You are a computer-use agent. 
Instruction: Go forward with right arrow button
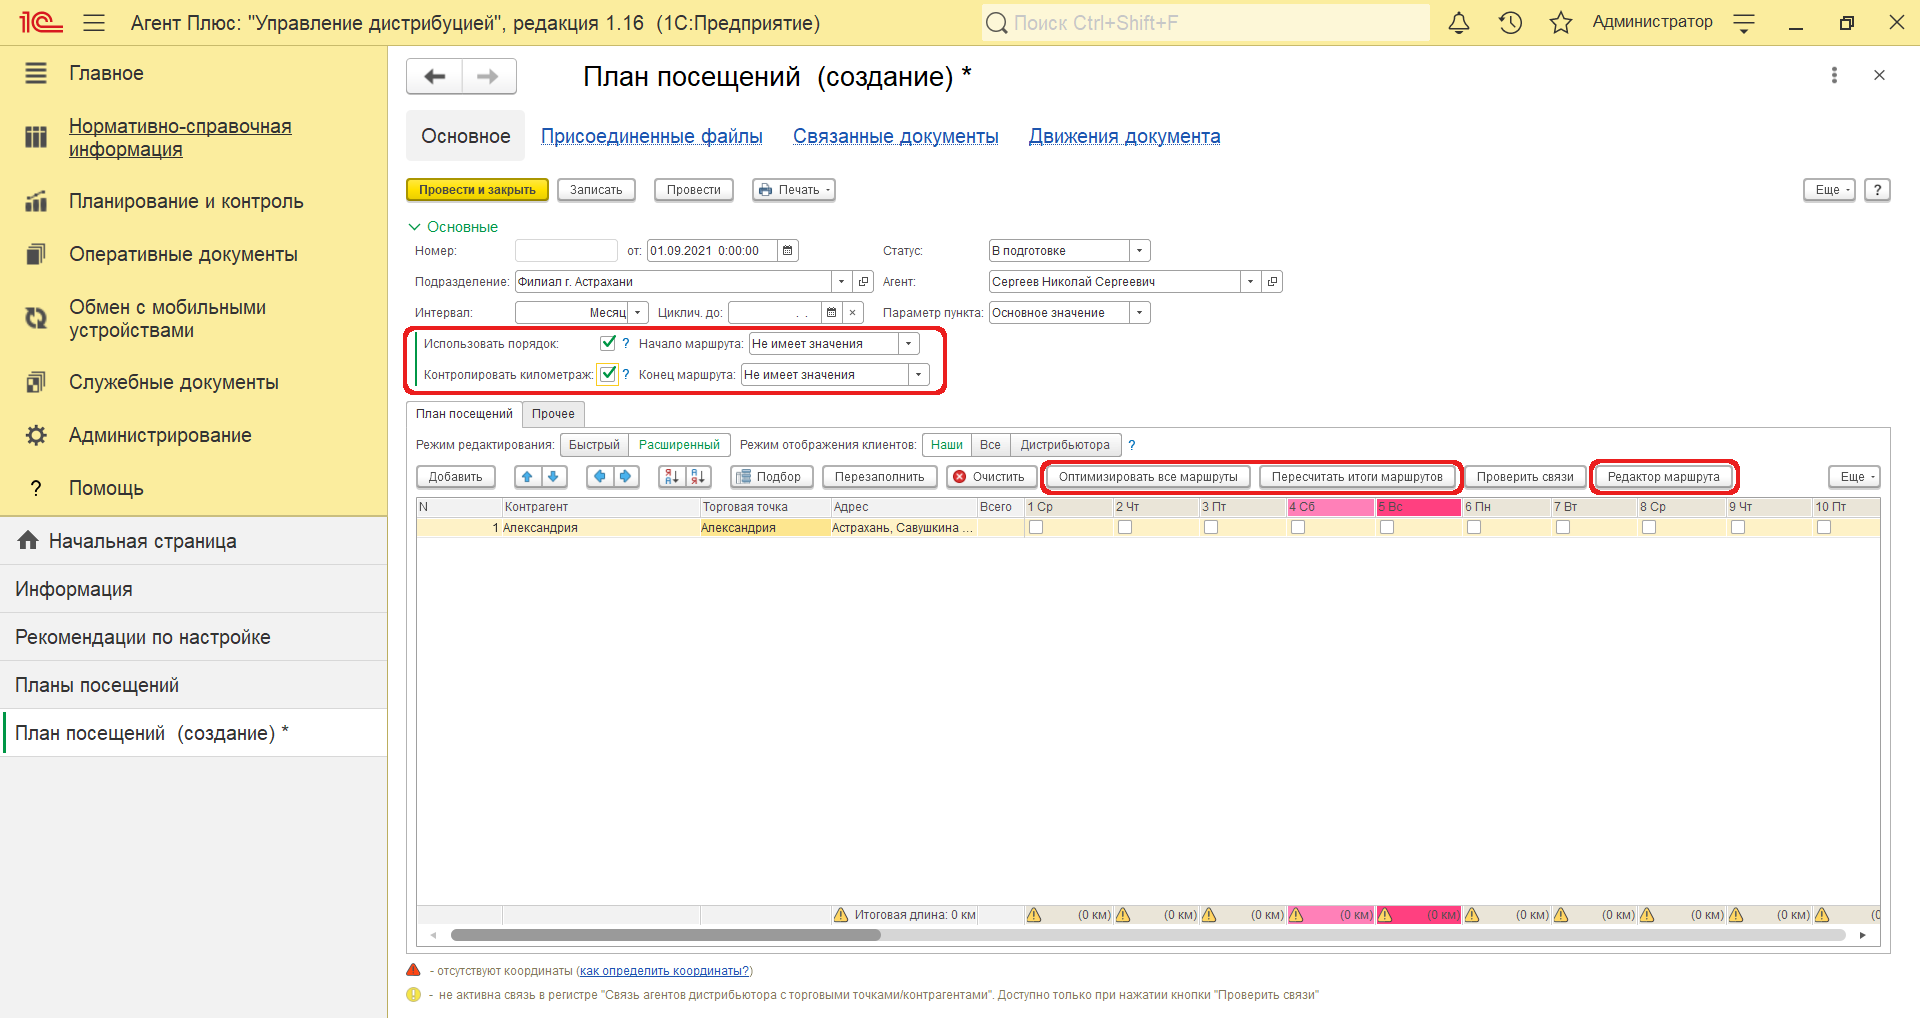488,76
